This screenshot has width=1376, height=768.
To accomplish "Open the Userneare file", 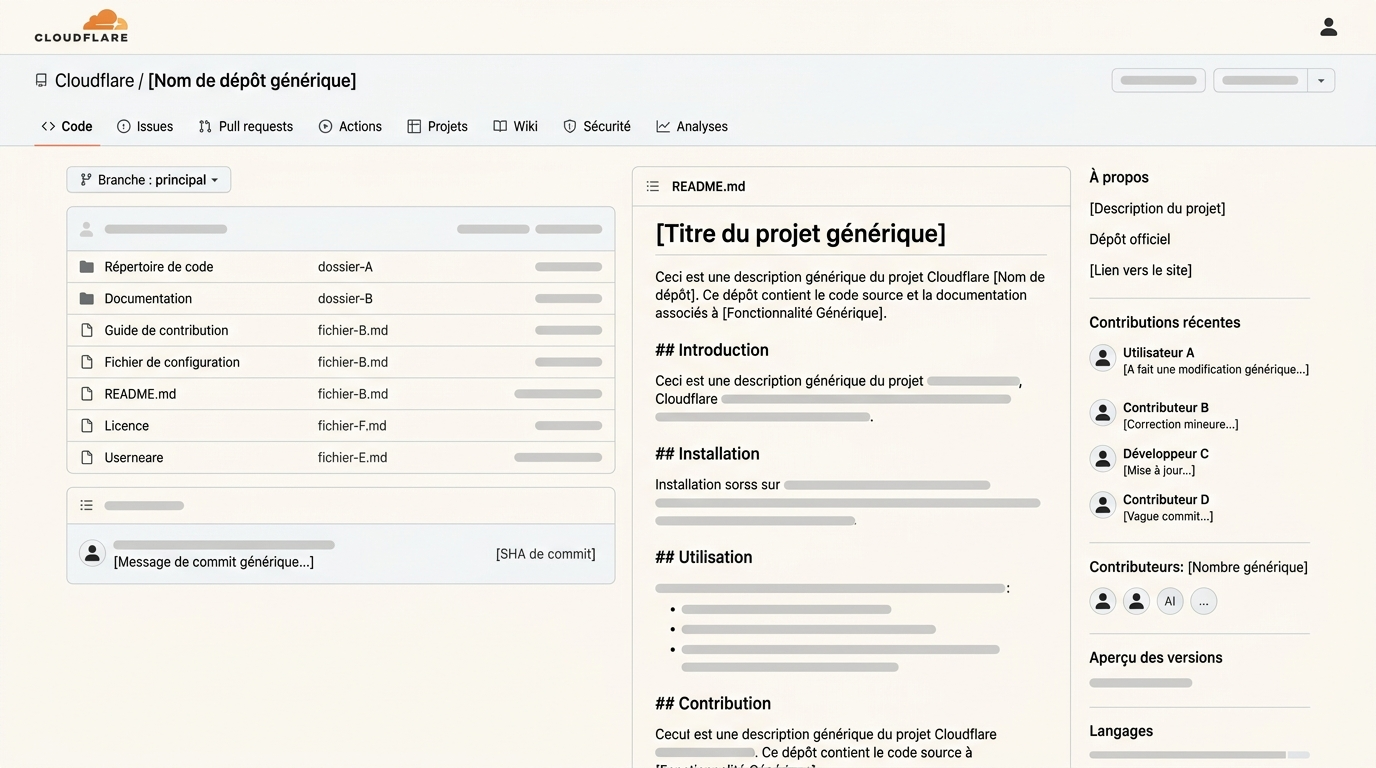I will [134, 458].
